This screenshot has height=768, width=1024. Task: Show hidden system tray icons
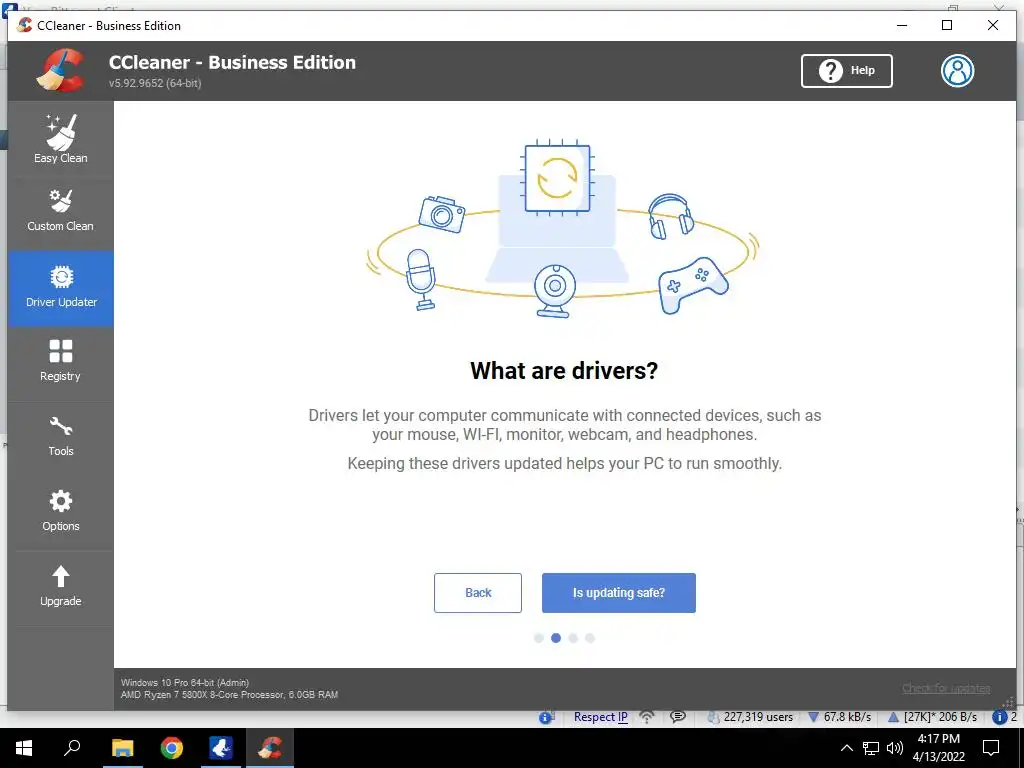point(846,748)
